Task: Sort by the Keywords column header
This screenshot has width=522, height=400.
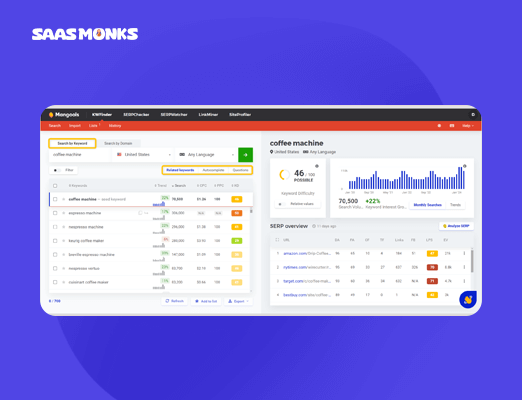Action: (x=78, y=186)
